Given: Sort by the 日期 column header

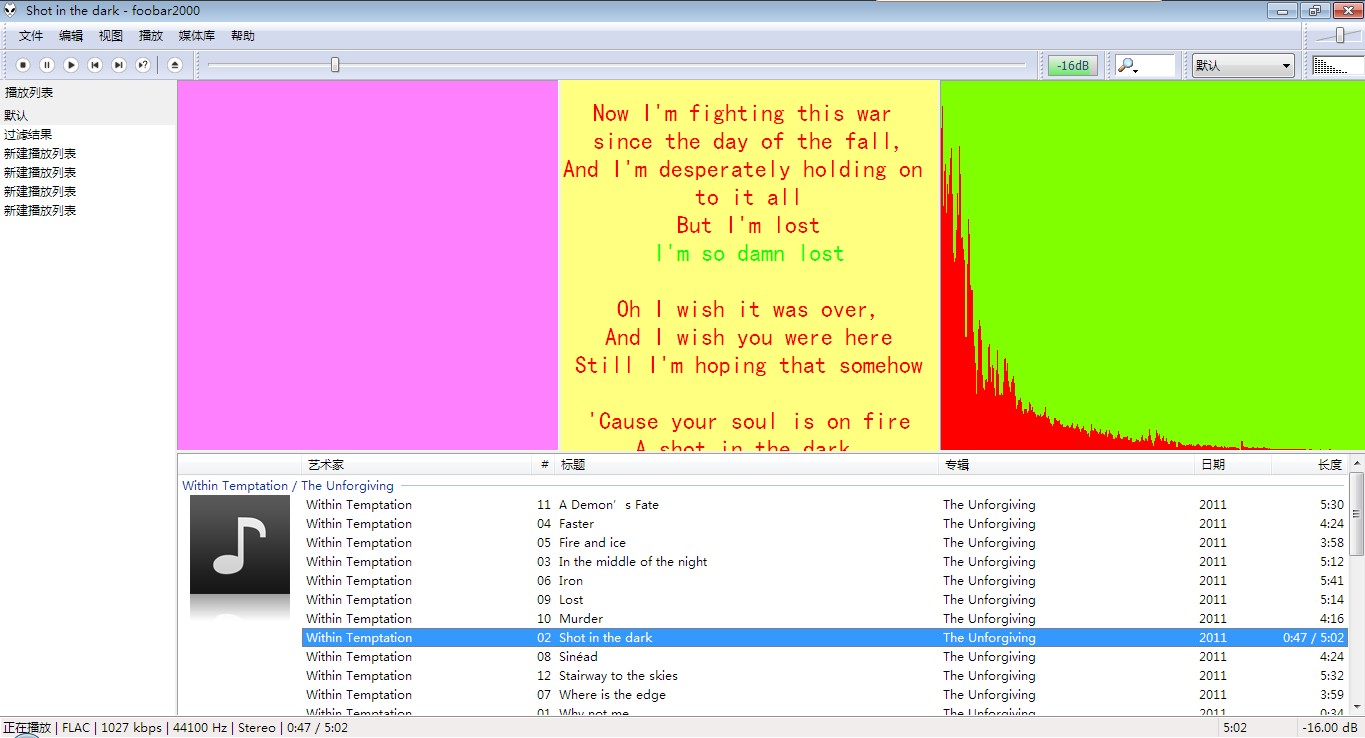Looking at the screenshot, I should tap(1234, 465).
